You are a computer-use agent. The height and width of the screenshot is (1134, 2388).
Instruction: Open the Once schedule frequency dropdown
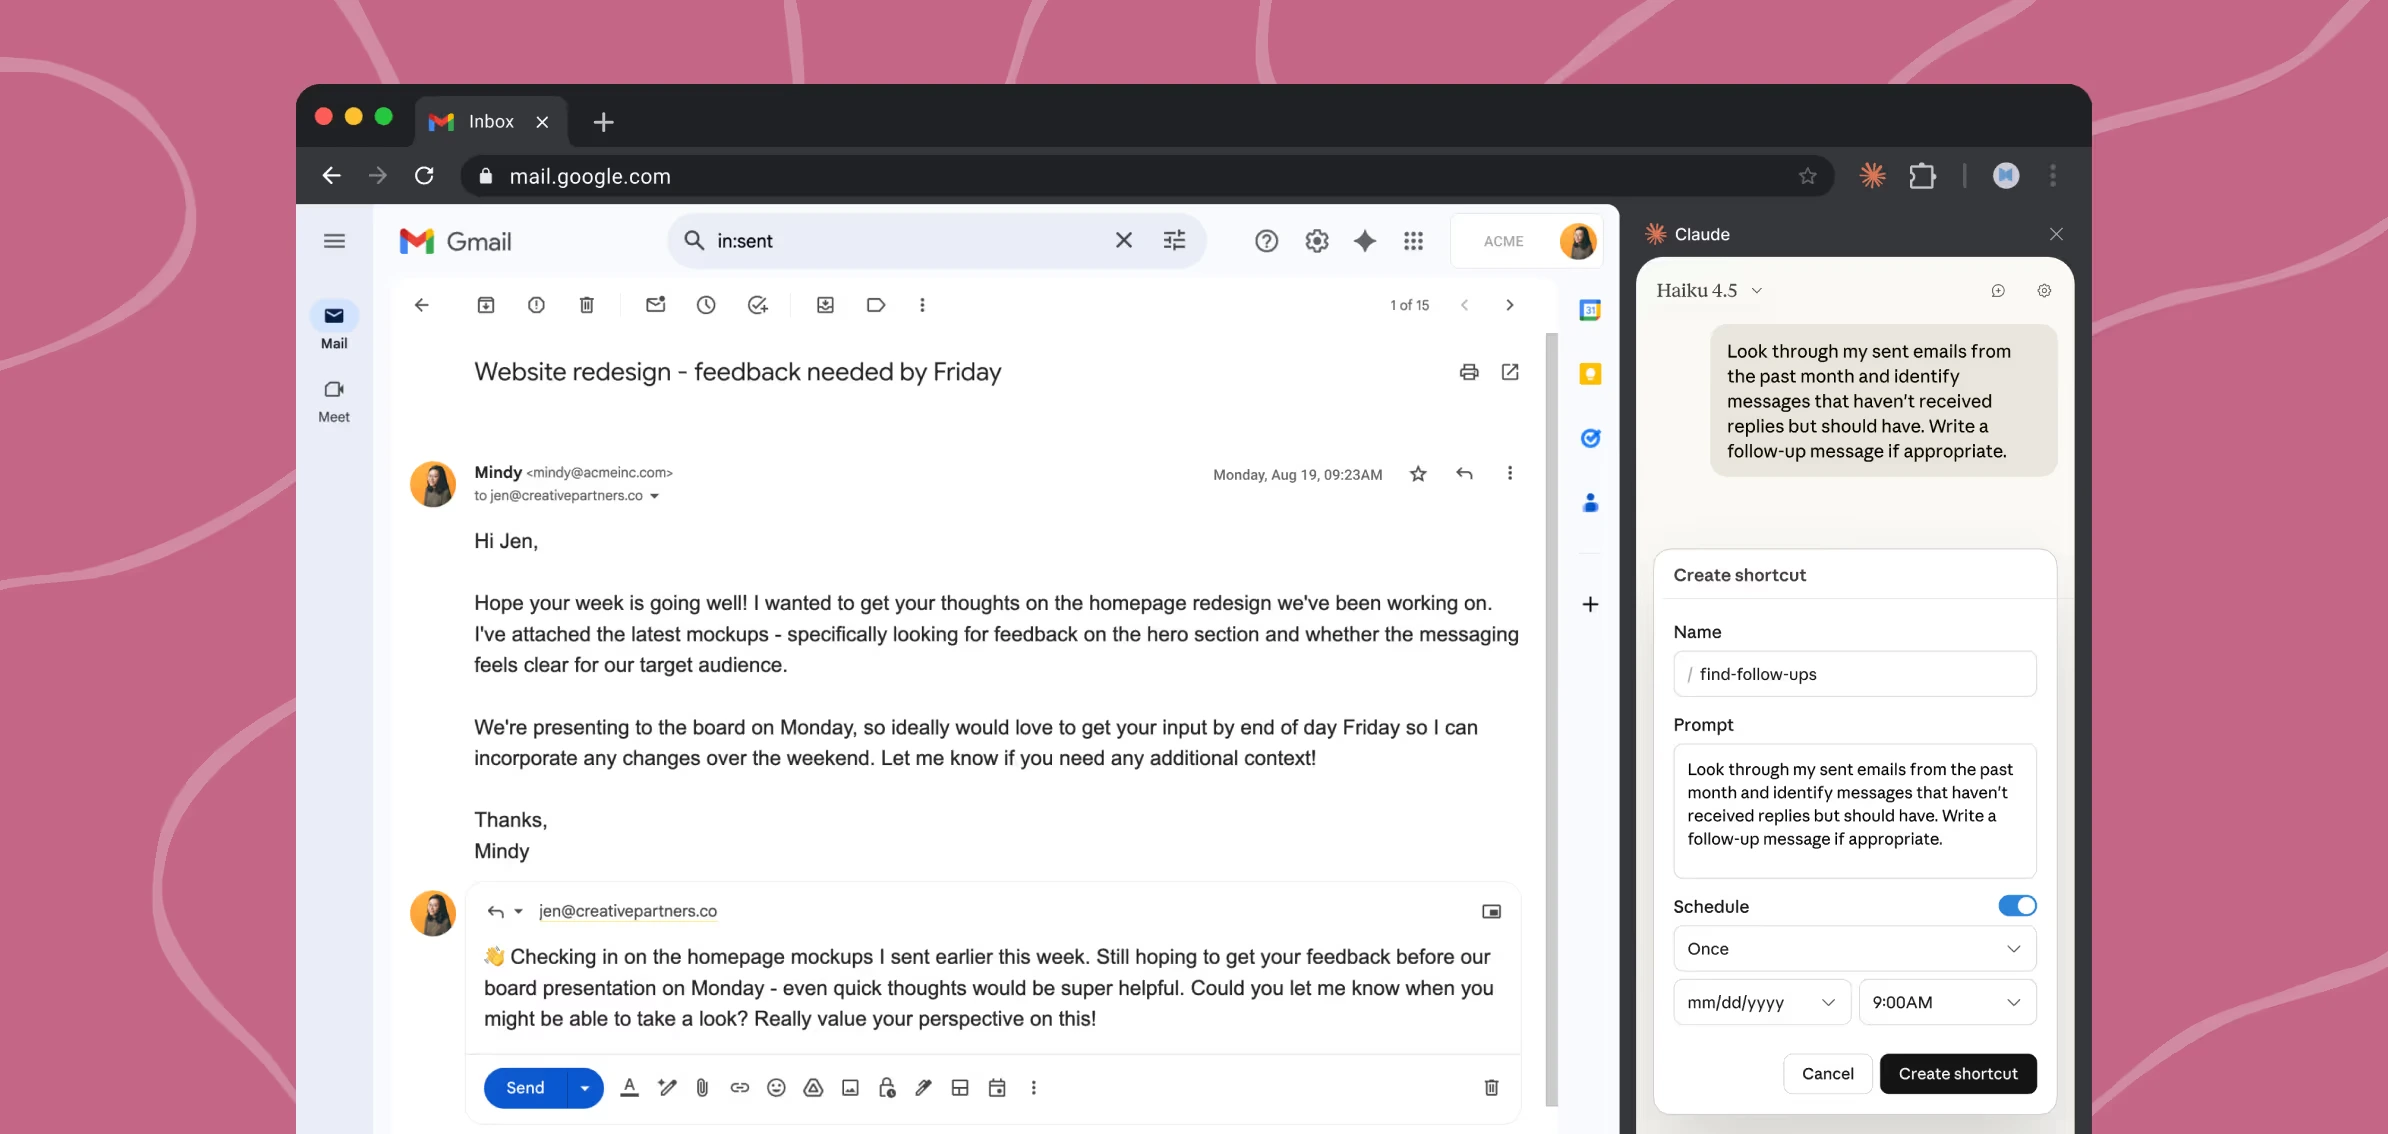coord(1853,948)
